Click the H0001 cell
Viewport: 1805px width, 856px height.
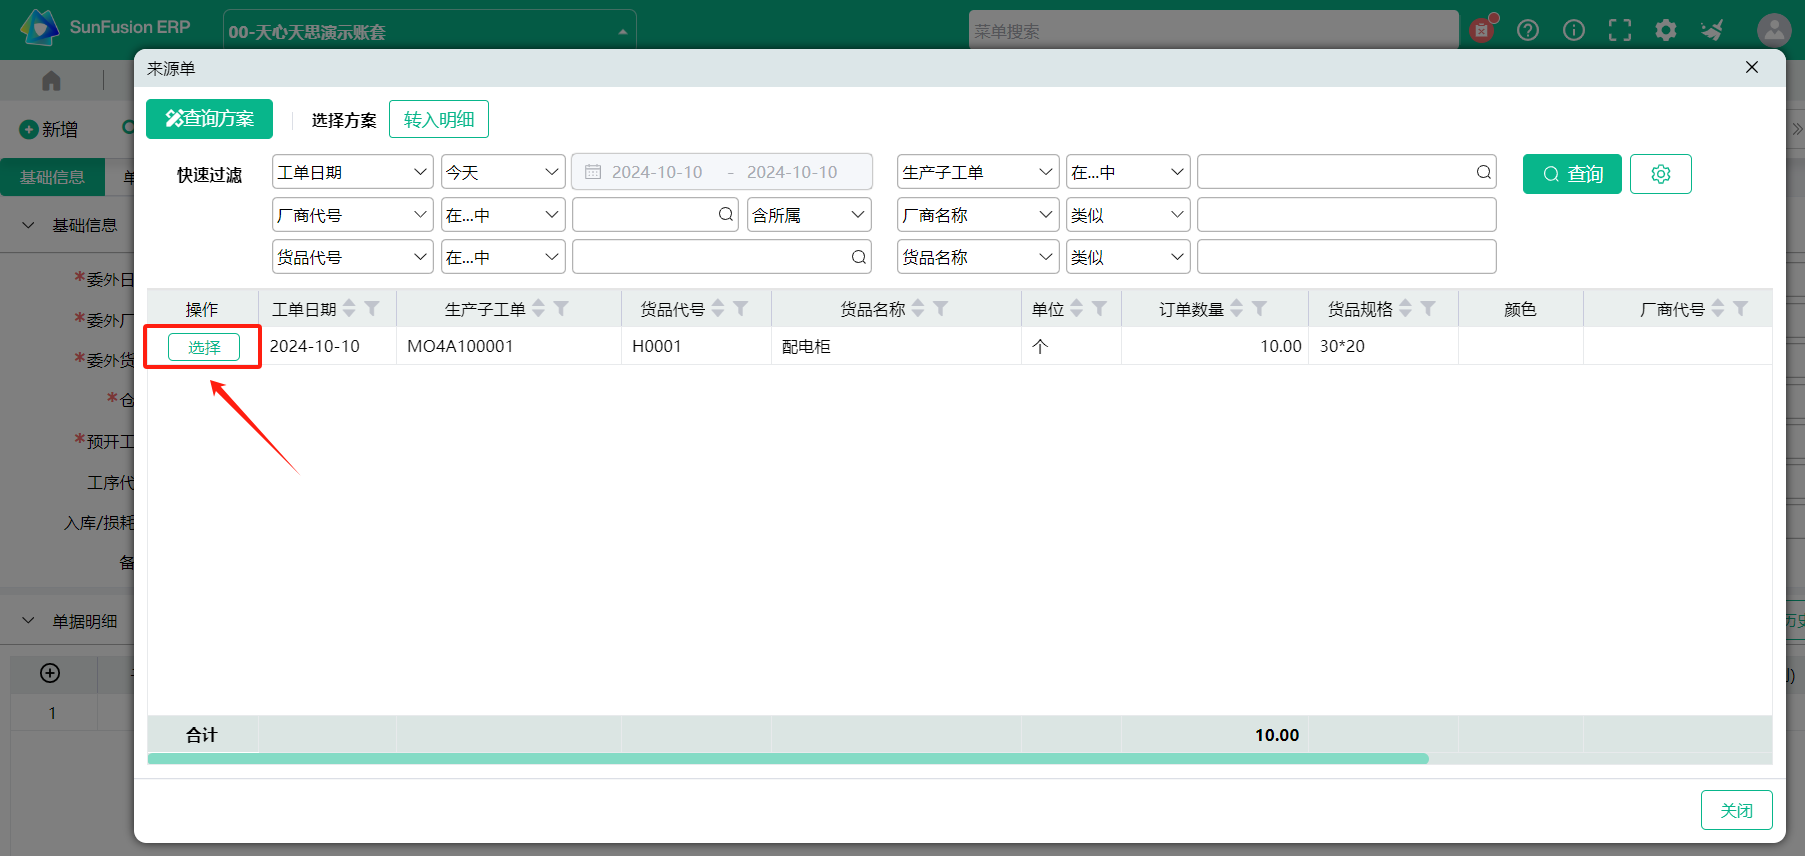click(x=696, y=346)
